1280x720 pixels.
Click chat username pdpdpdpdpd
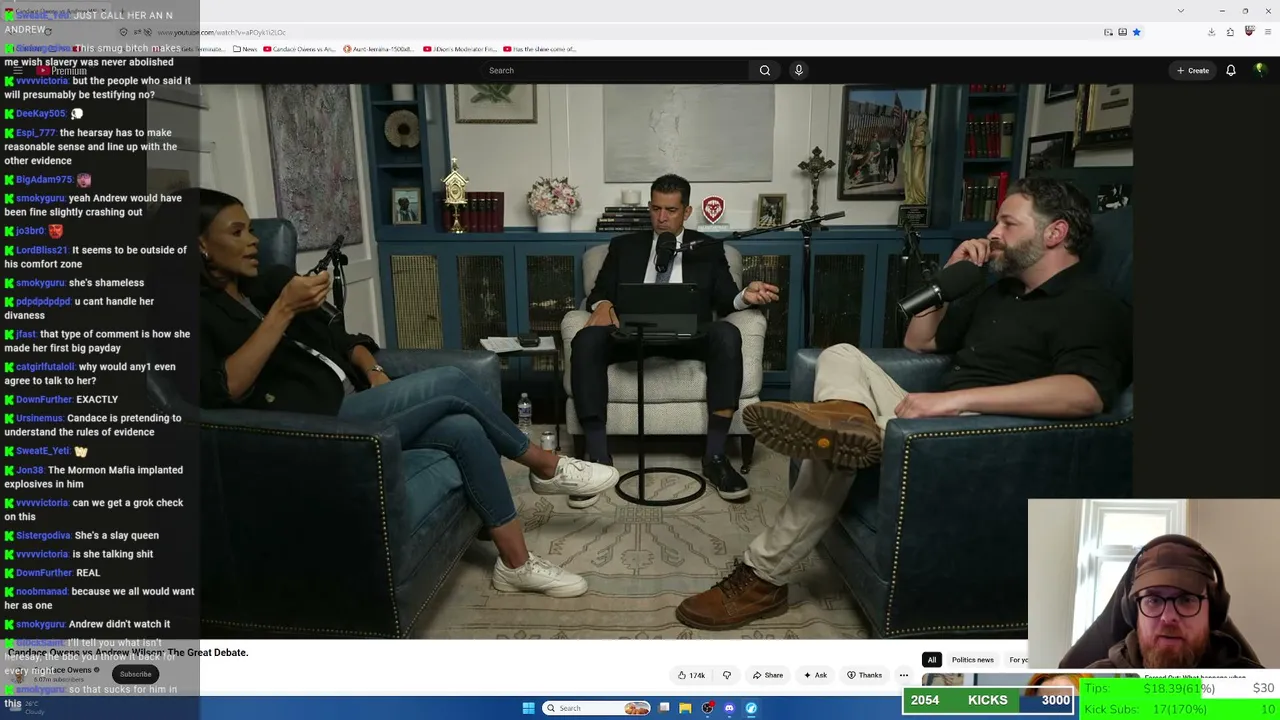click(x=43, y=301)
